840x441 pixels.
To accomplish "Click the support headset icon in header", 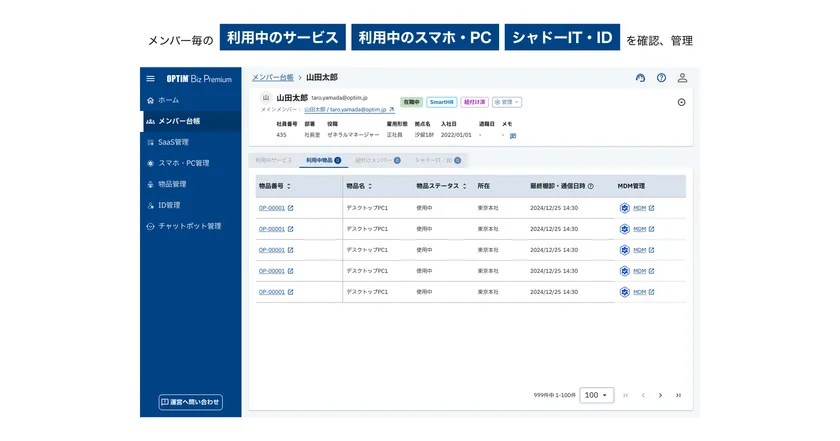I will 640,78.
